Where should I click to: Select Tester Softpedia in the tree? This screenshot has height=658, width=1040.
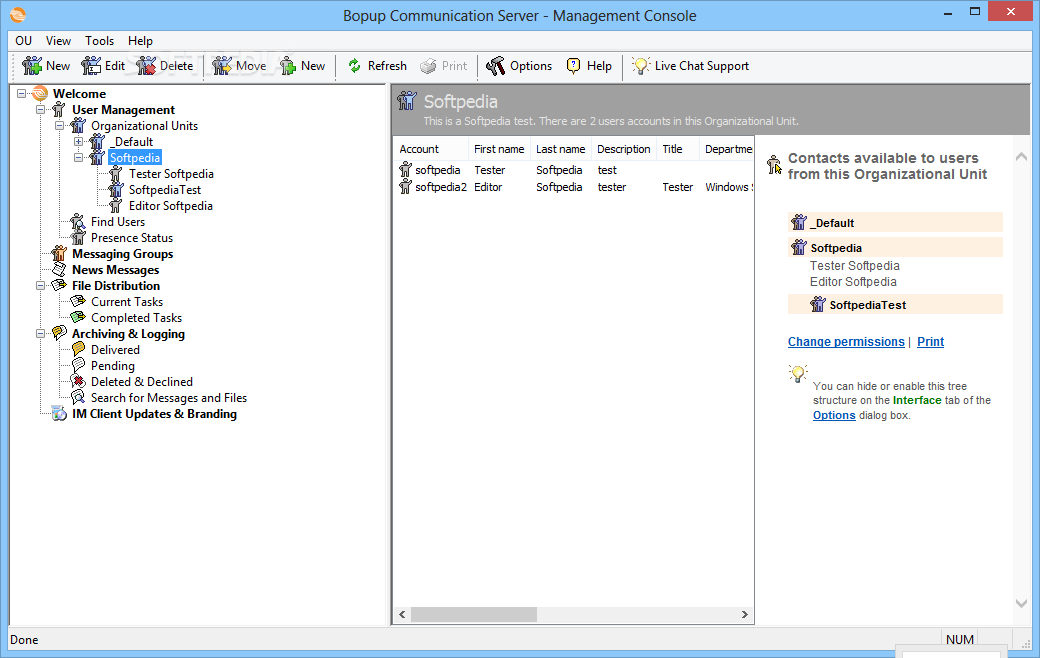(171, 174)
